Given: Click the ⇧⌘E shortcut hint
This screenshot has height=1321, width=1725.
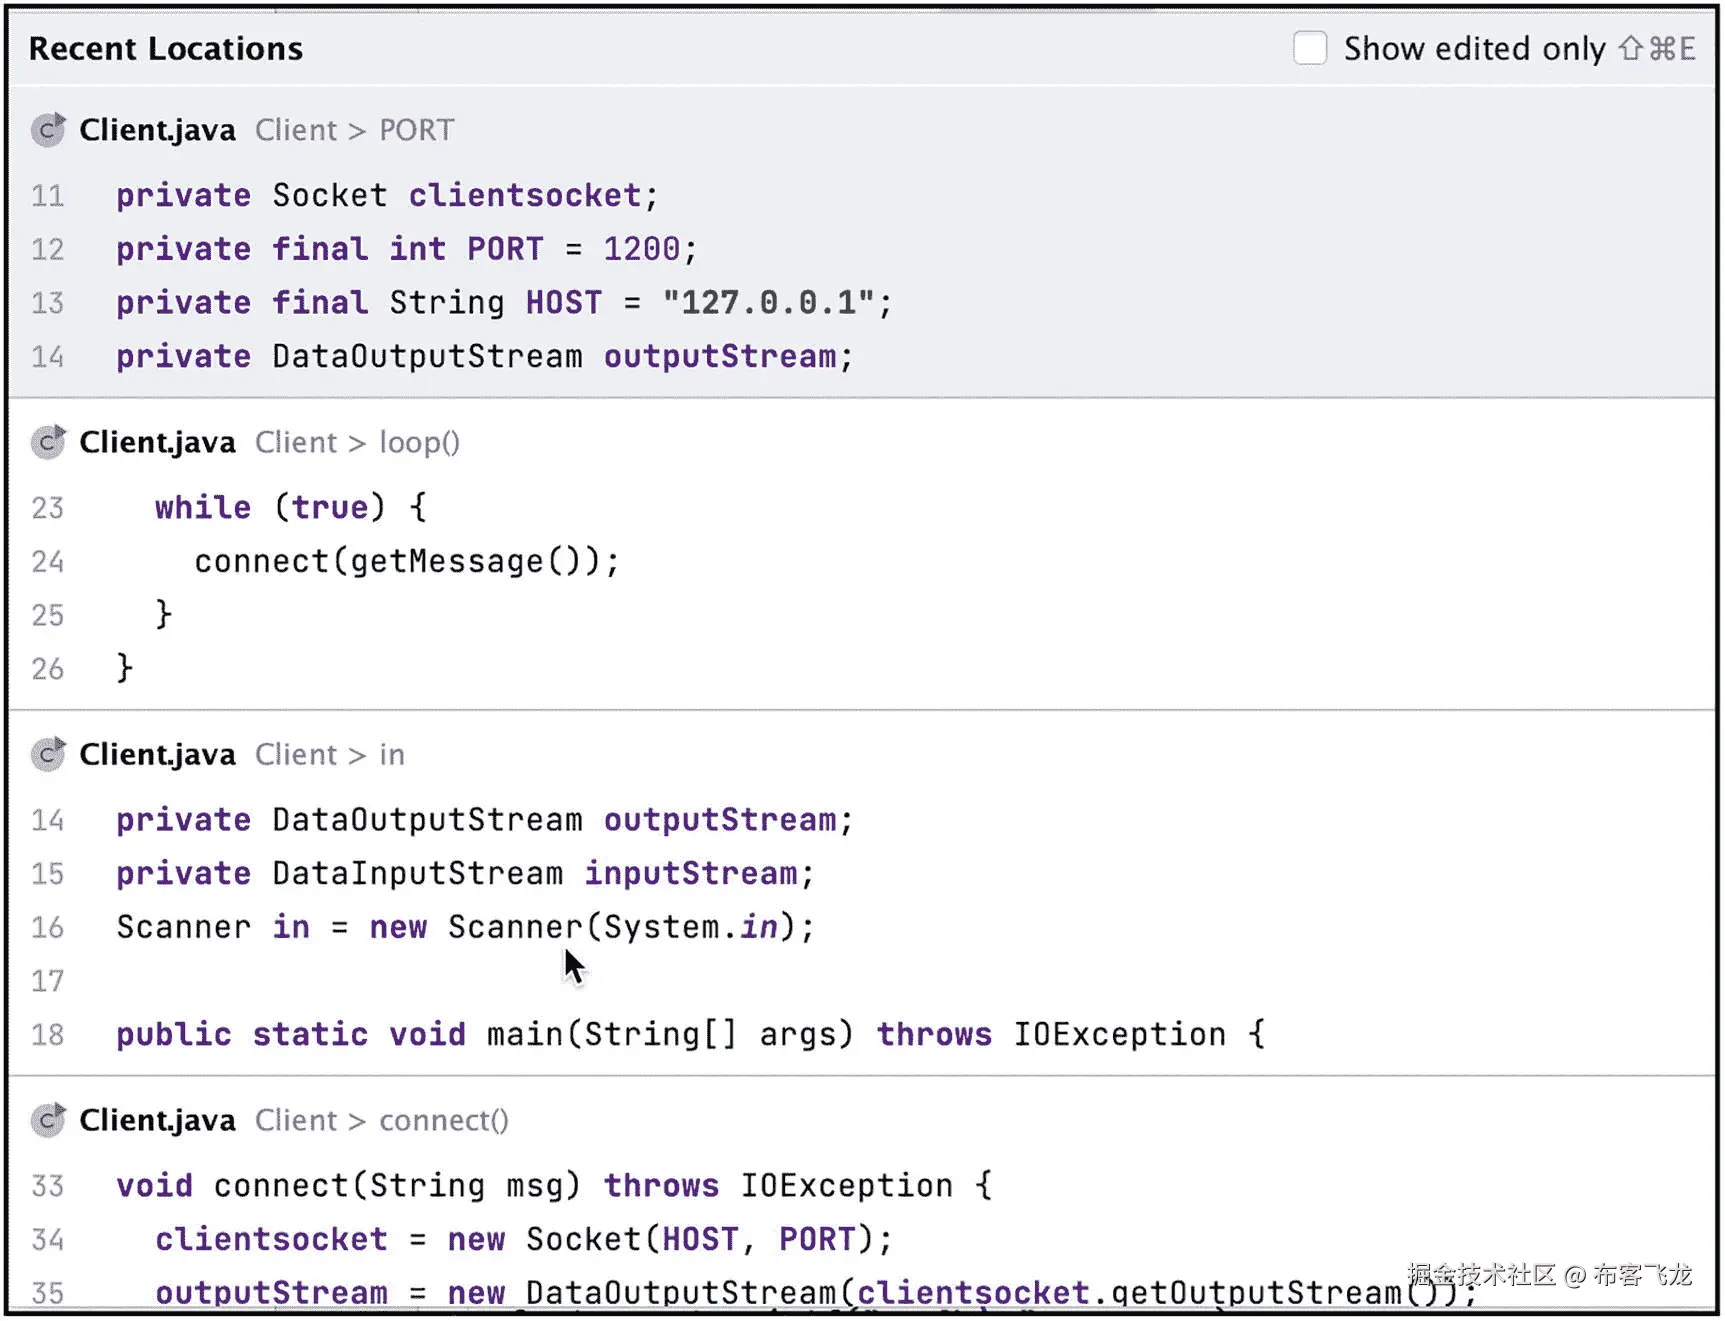Looking at the screenshot, I should click(1657, 48).
